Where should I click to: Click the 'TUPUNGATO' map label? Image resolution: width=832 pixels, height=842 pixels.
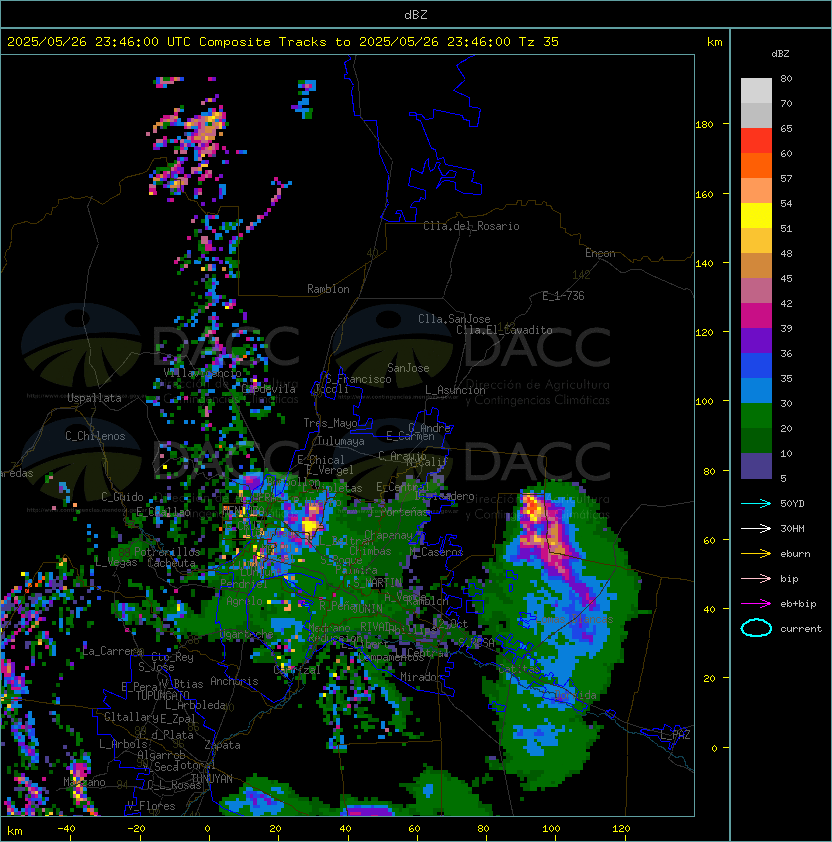pos(162,695)
